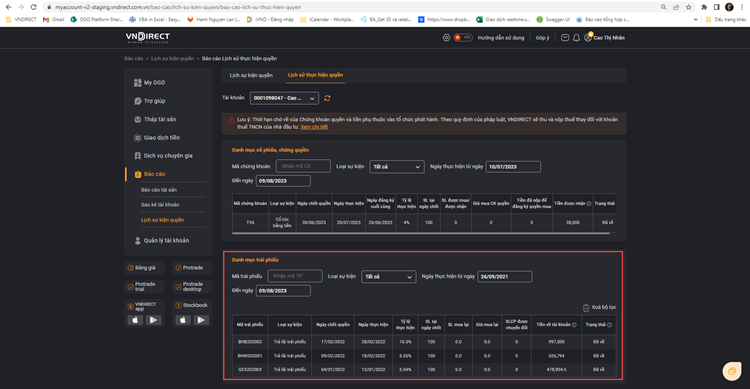Screen dimensions: 750x389
Task: Open Gmail bookmark in bookmarks bar
Action: coord(54,20)
